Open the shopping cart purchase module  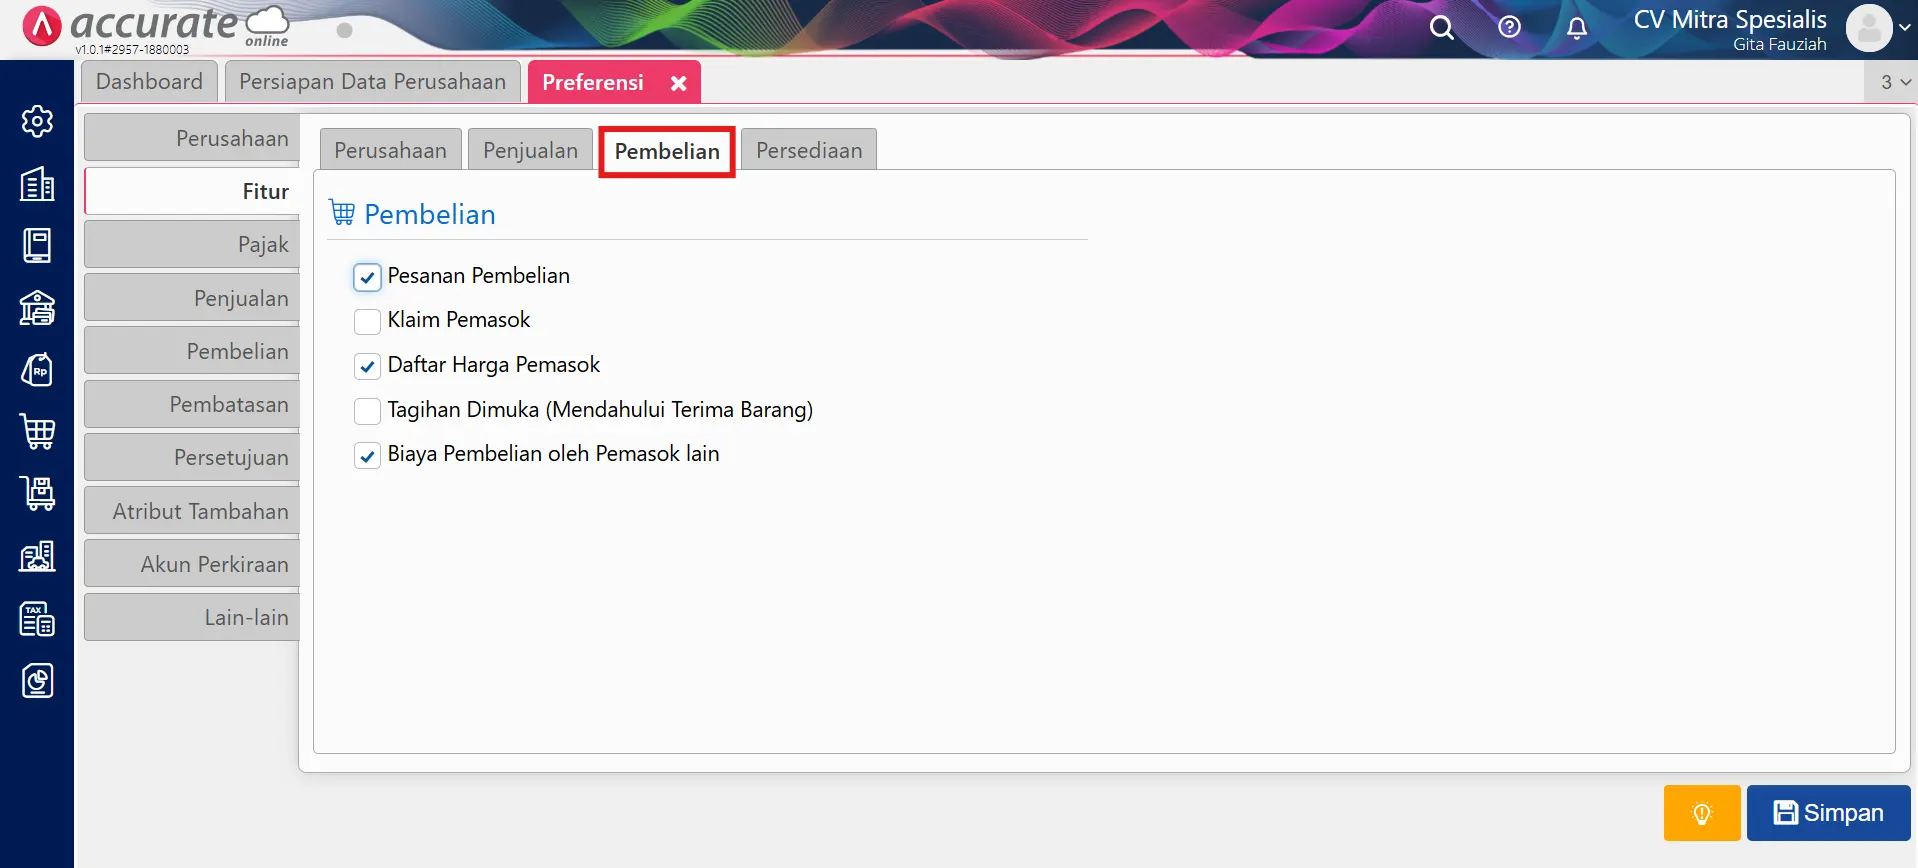37,432
